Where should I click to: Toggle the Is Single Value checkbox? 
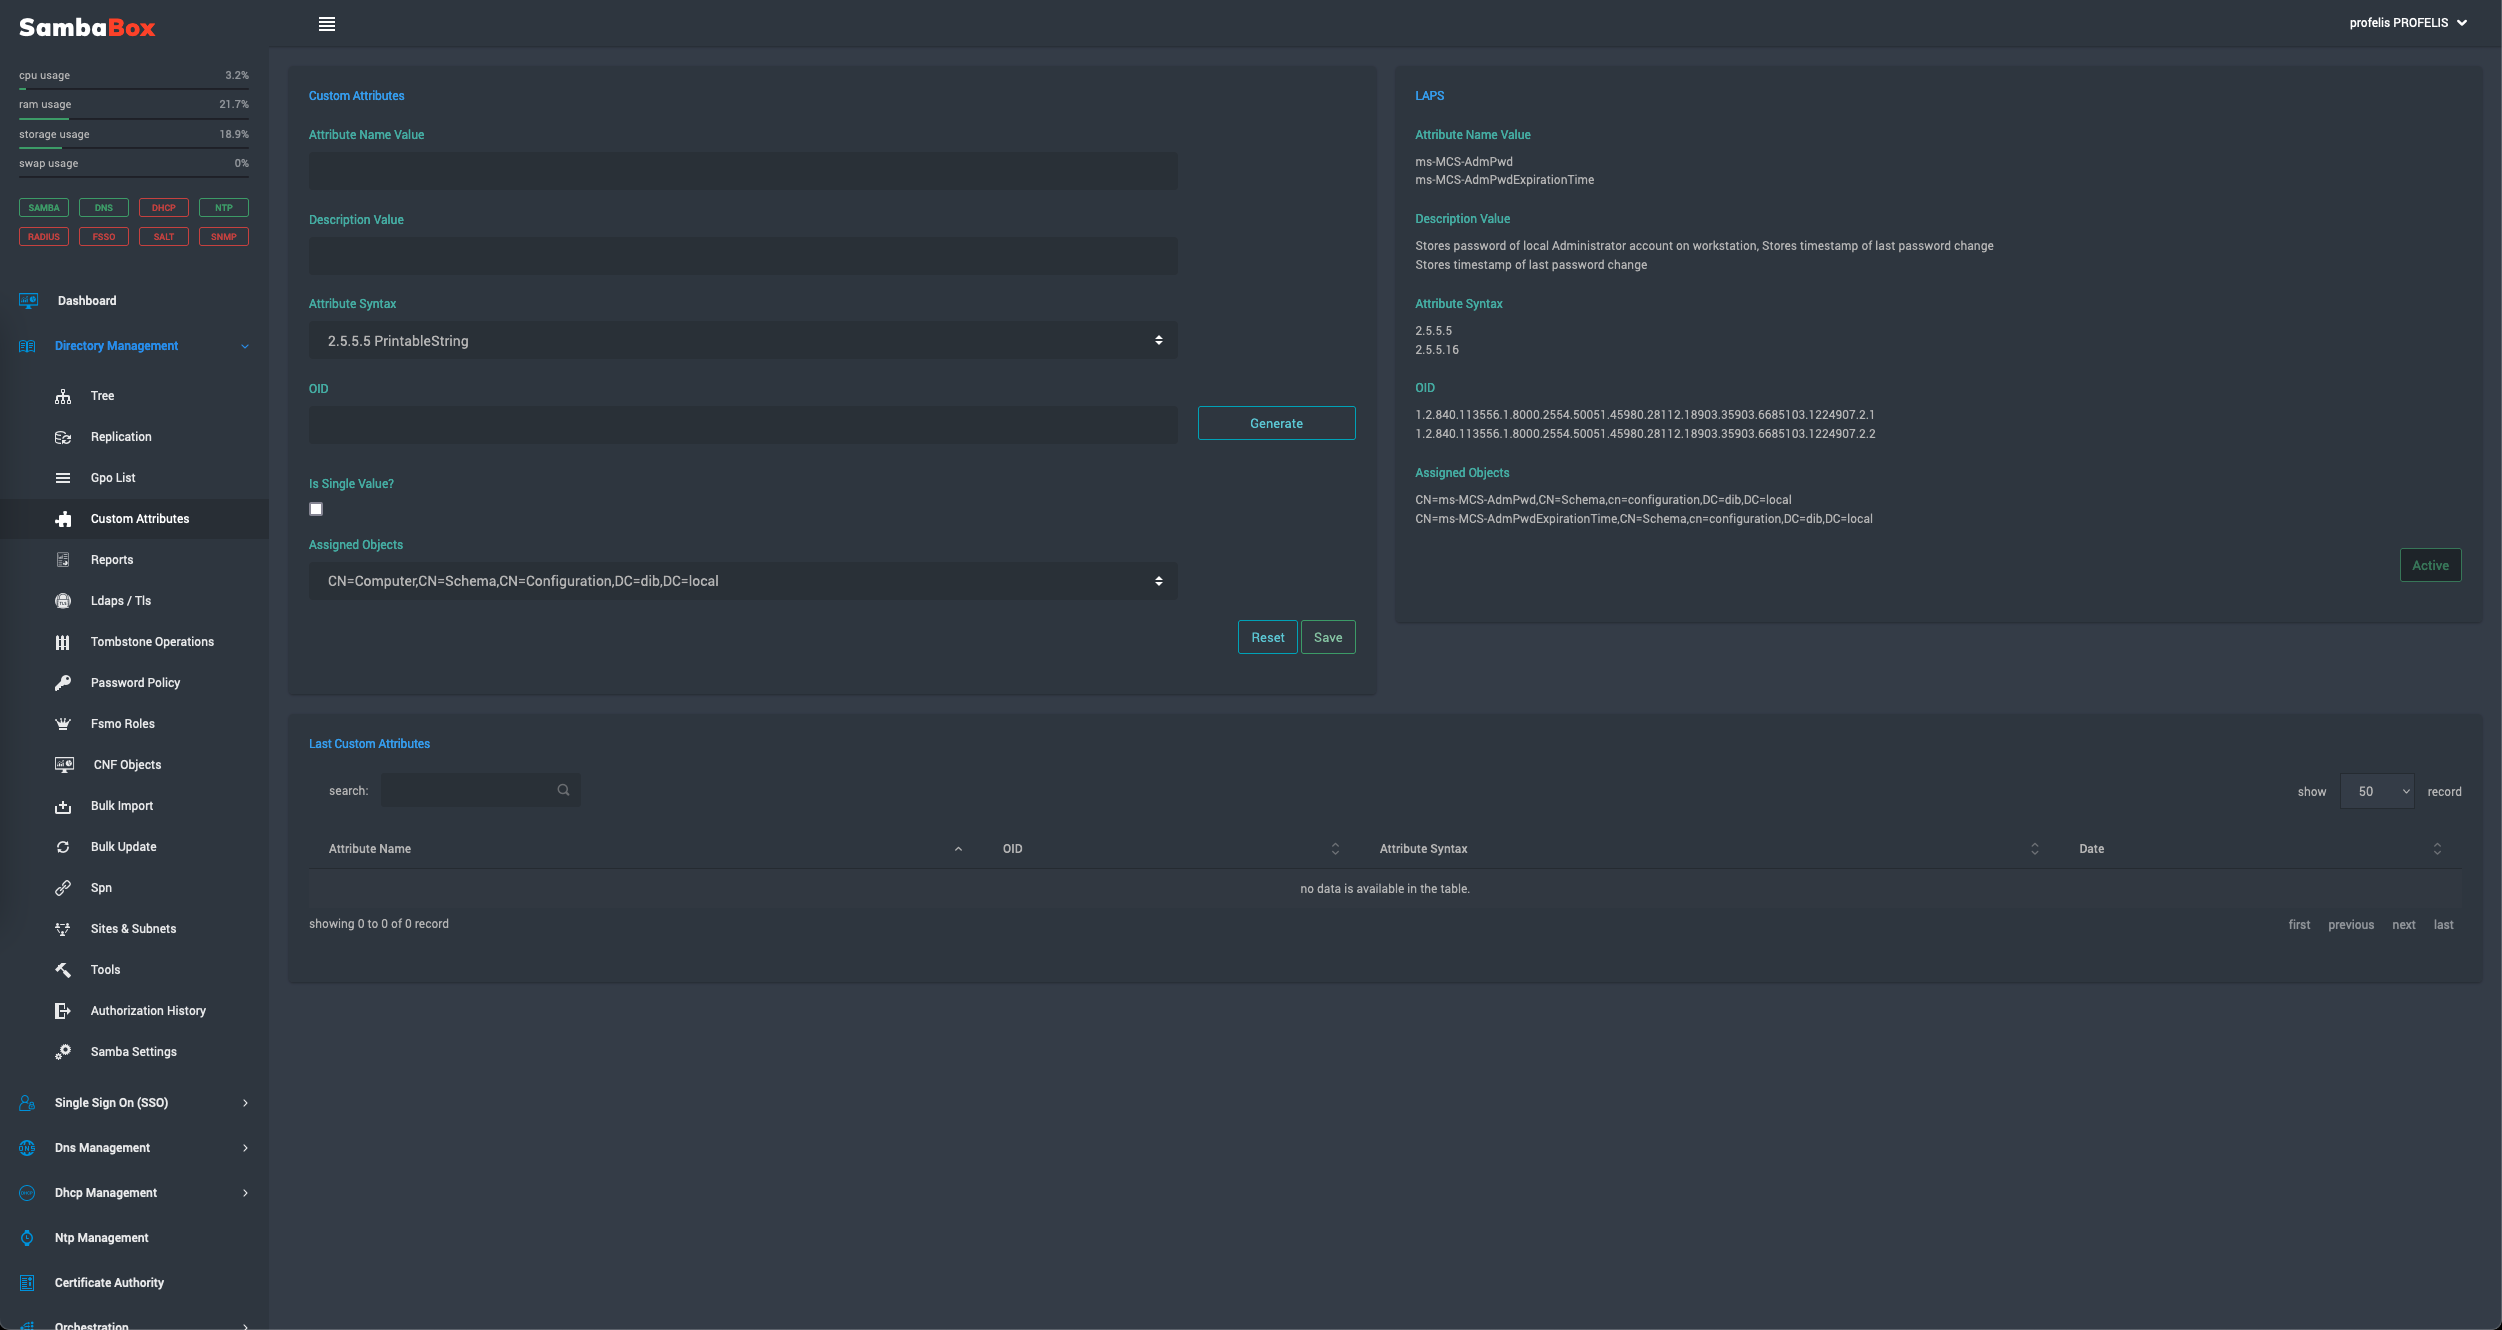coord(316,510)
